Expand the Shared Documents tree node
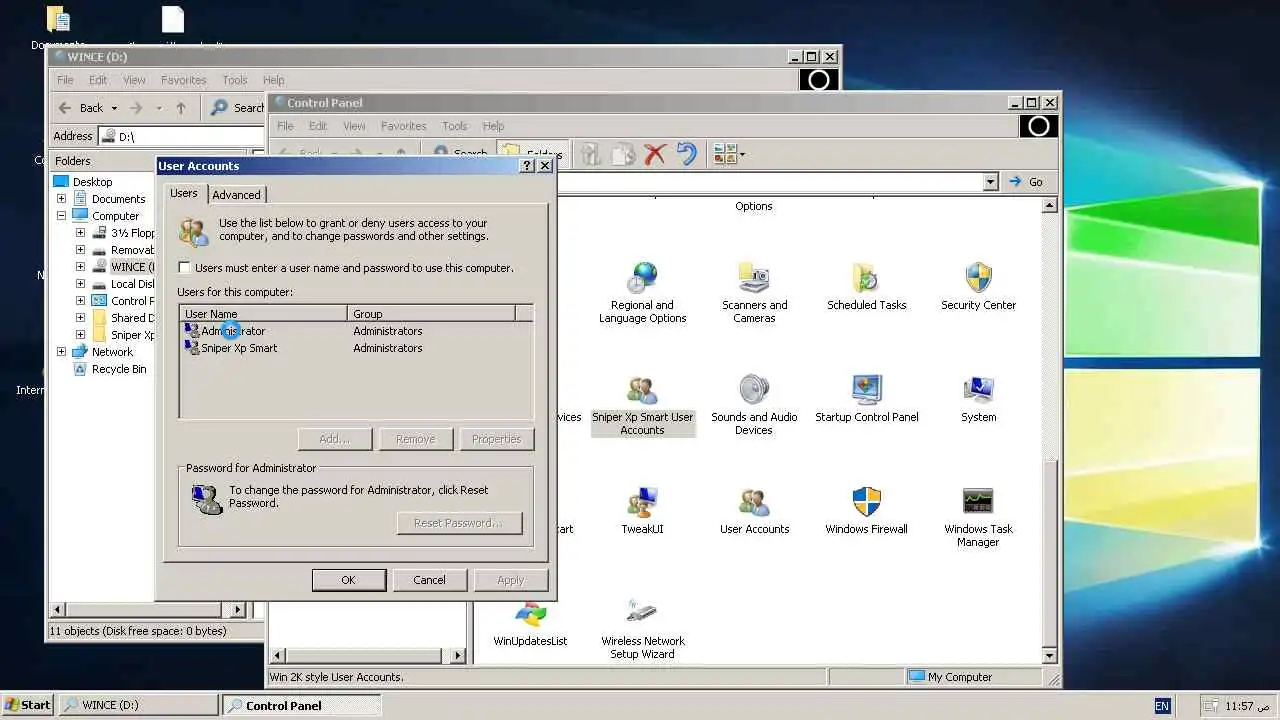 80,318
